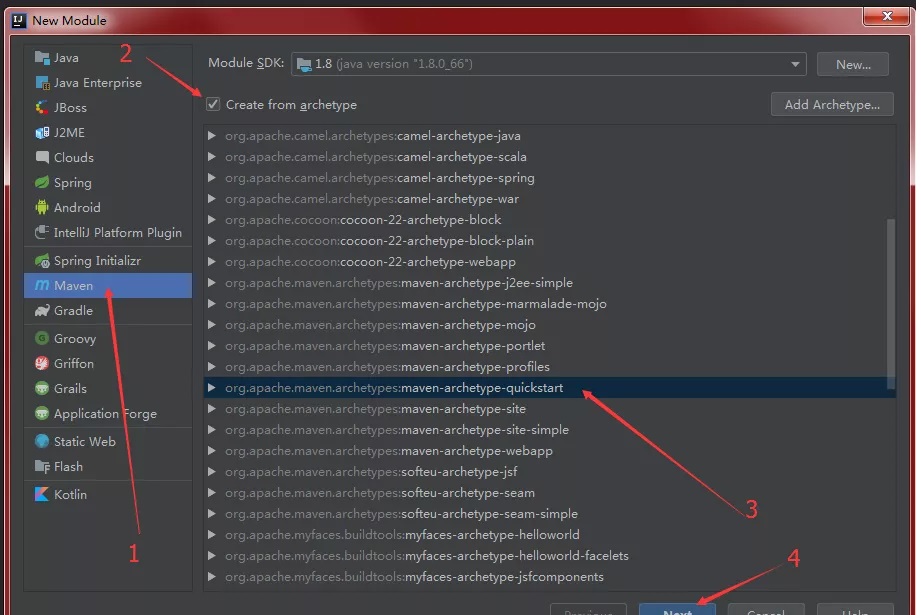This screenshot has width=921, height=615.
Task: Close the New Module dialog
Action: click(887, 16)
